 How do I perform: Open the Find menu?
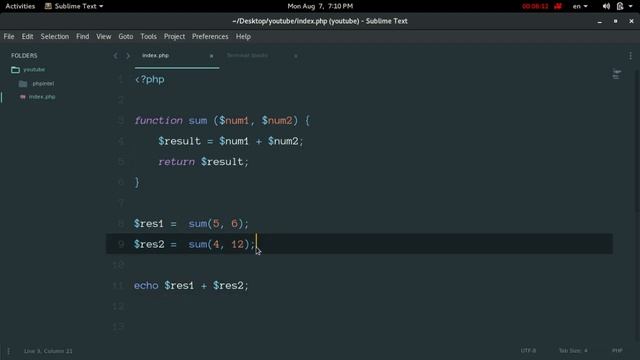pyautogui.click(x=82, y=36)
